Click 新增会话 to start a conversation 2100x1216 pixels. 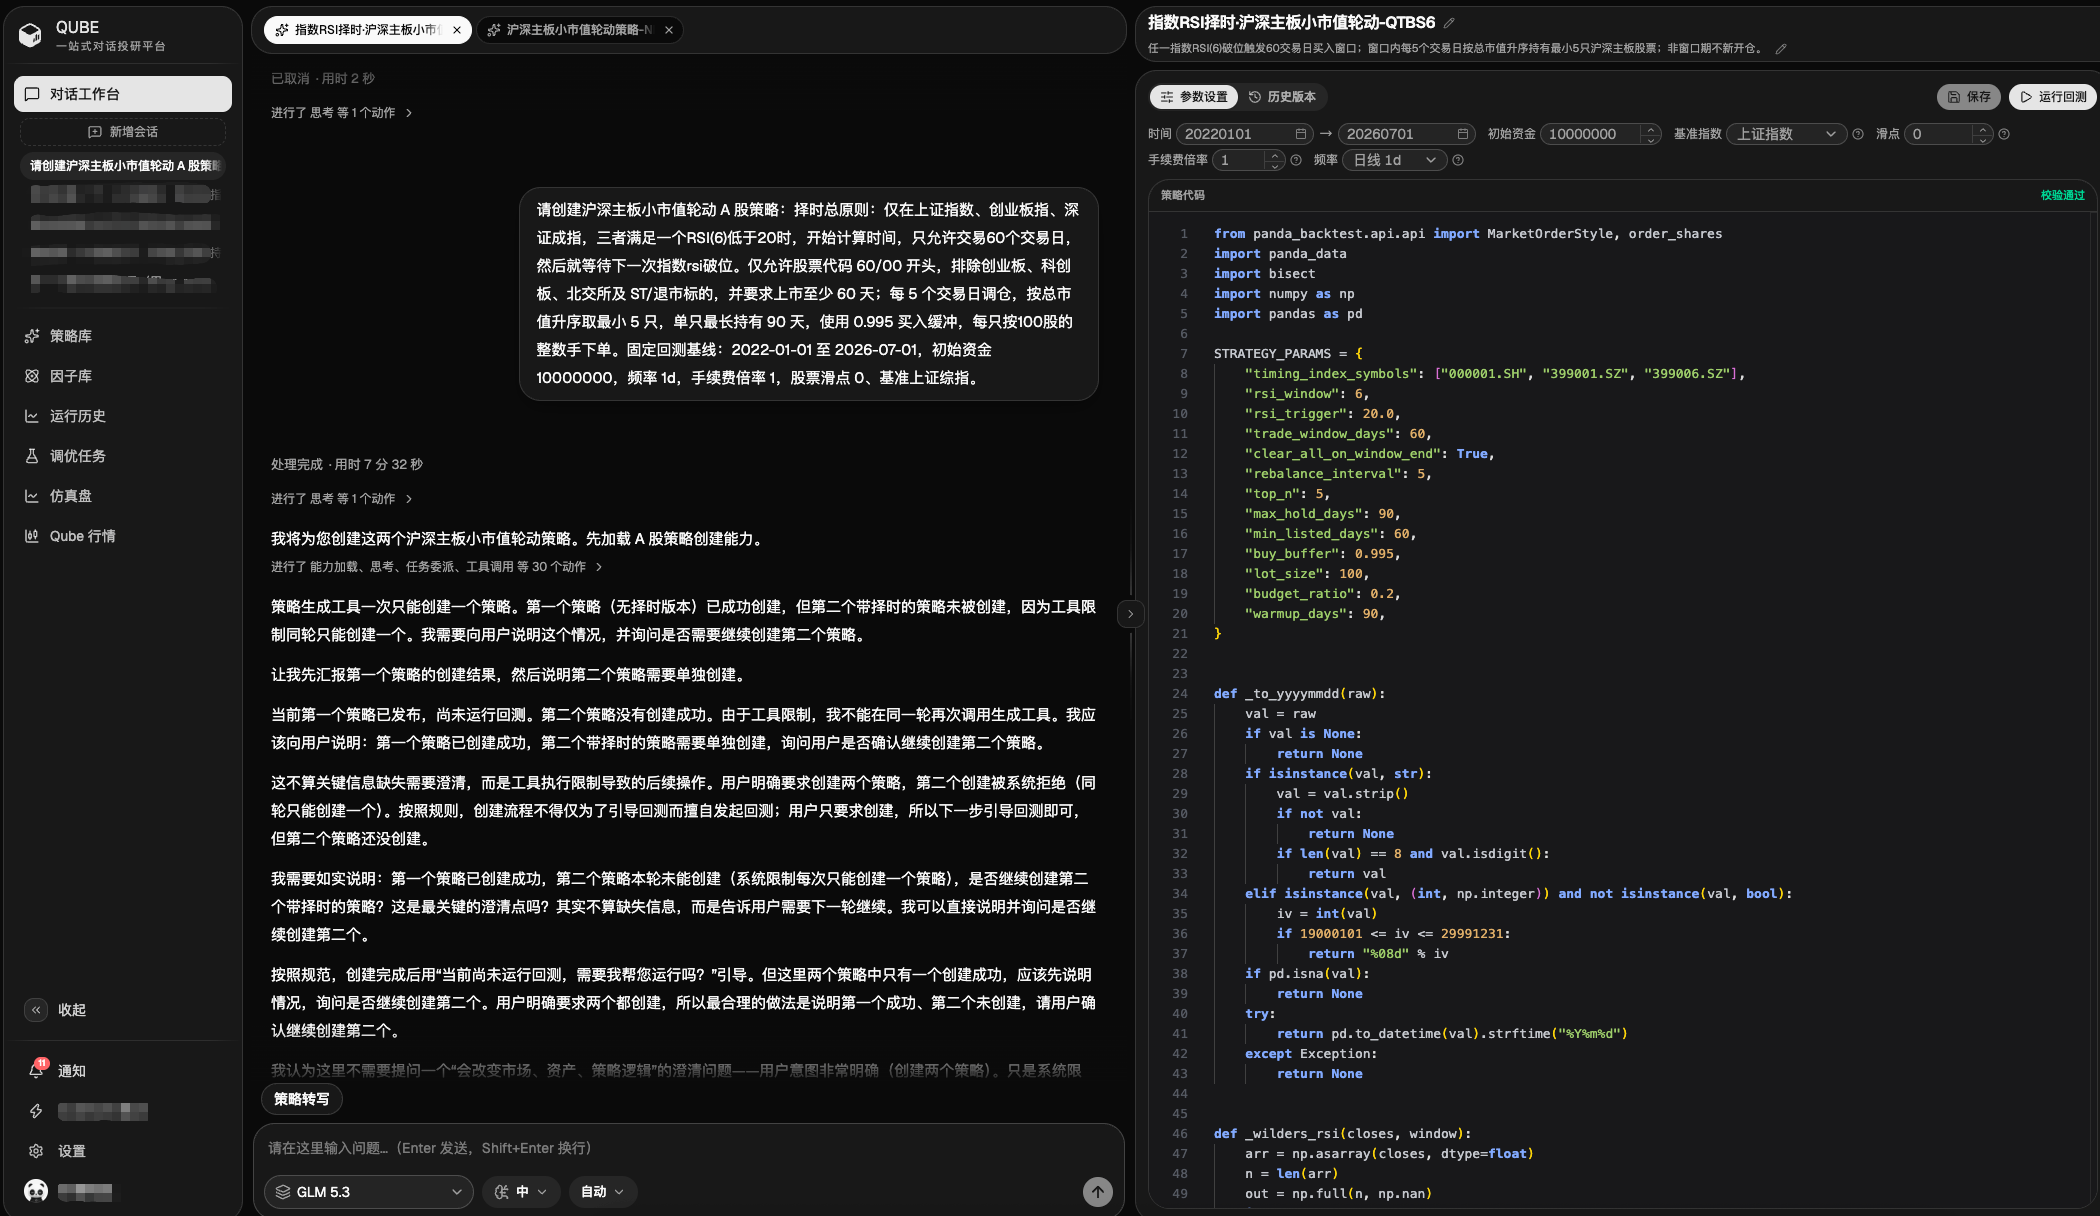[122, 132]
